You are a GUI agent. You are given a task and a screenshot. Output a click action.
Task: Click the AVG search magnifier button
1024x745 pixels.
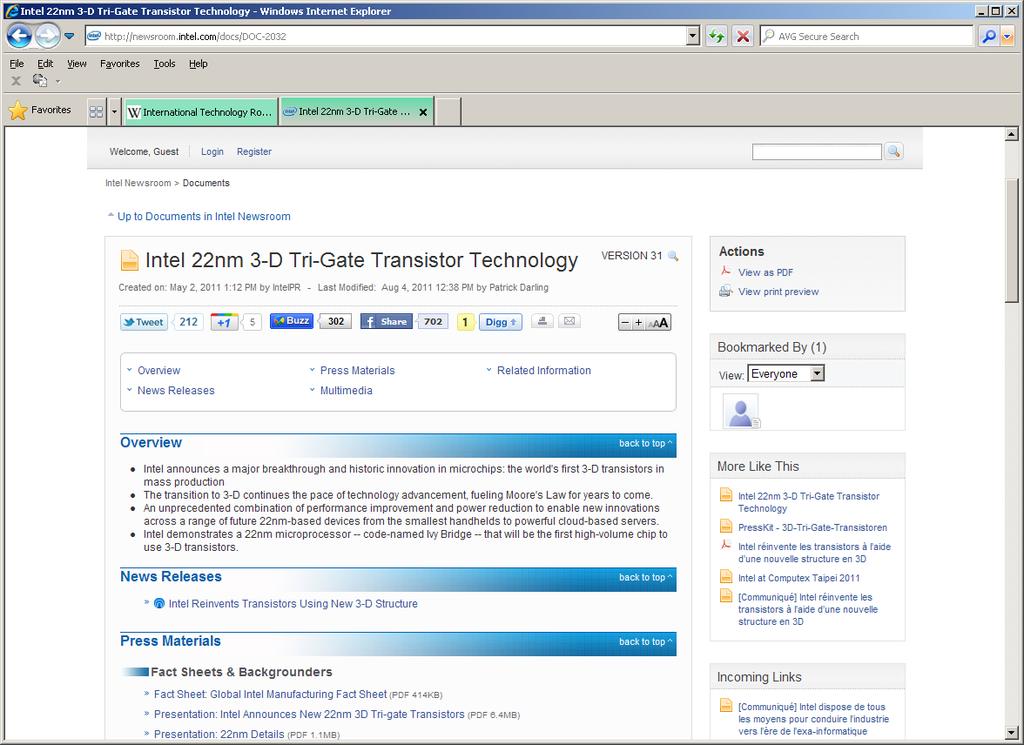pyautogui.click(x=989, y=37)
